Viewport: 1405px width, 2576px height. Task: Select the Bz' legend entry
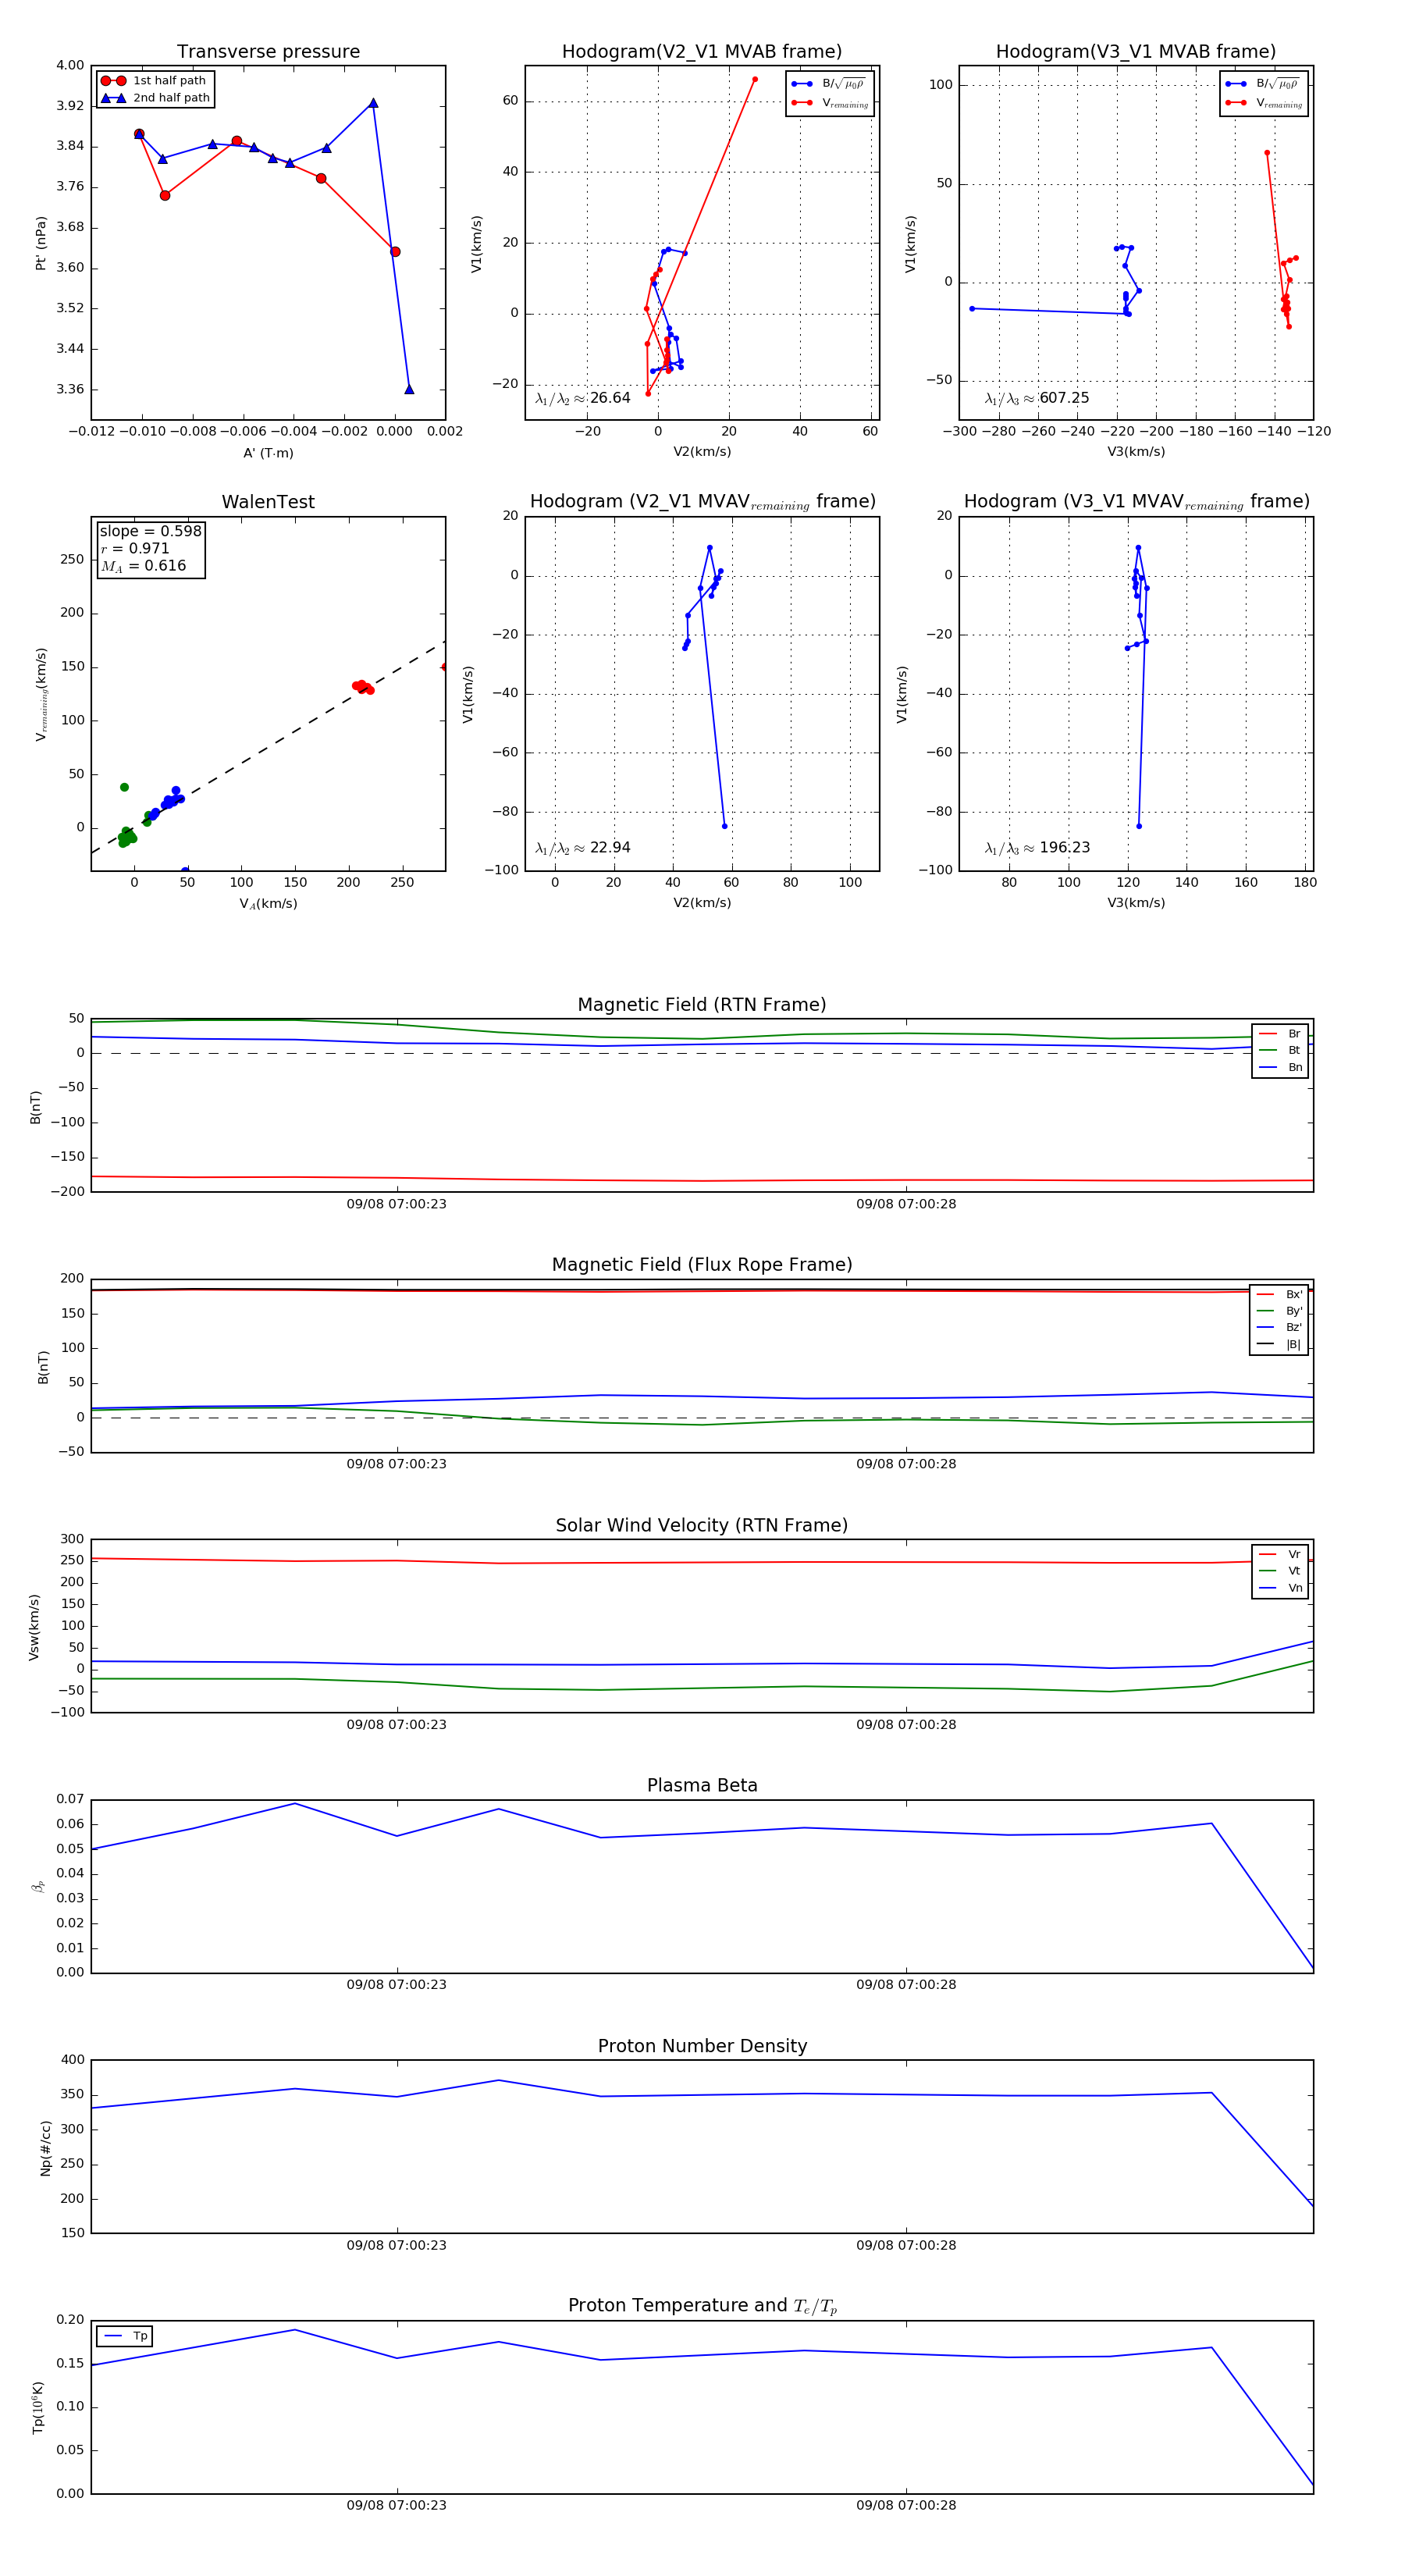pos(1279,1327)
